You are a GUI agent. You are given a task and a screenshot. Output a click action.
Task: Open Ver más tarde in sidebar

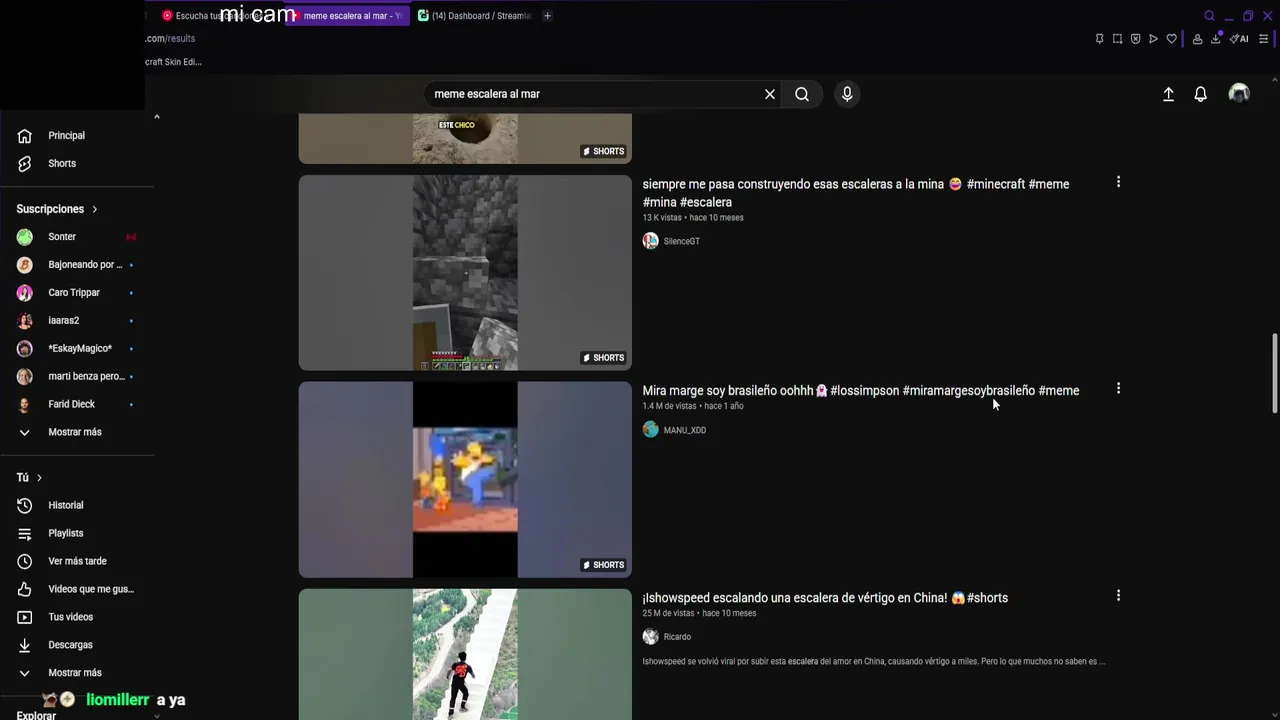tap(78, 561)
